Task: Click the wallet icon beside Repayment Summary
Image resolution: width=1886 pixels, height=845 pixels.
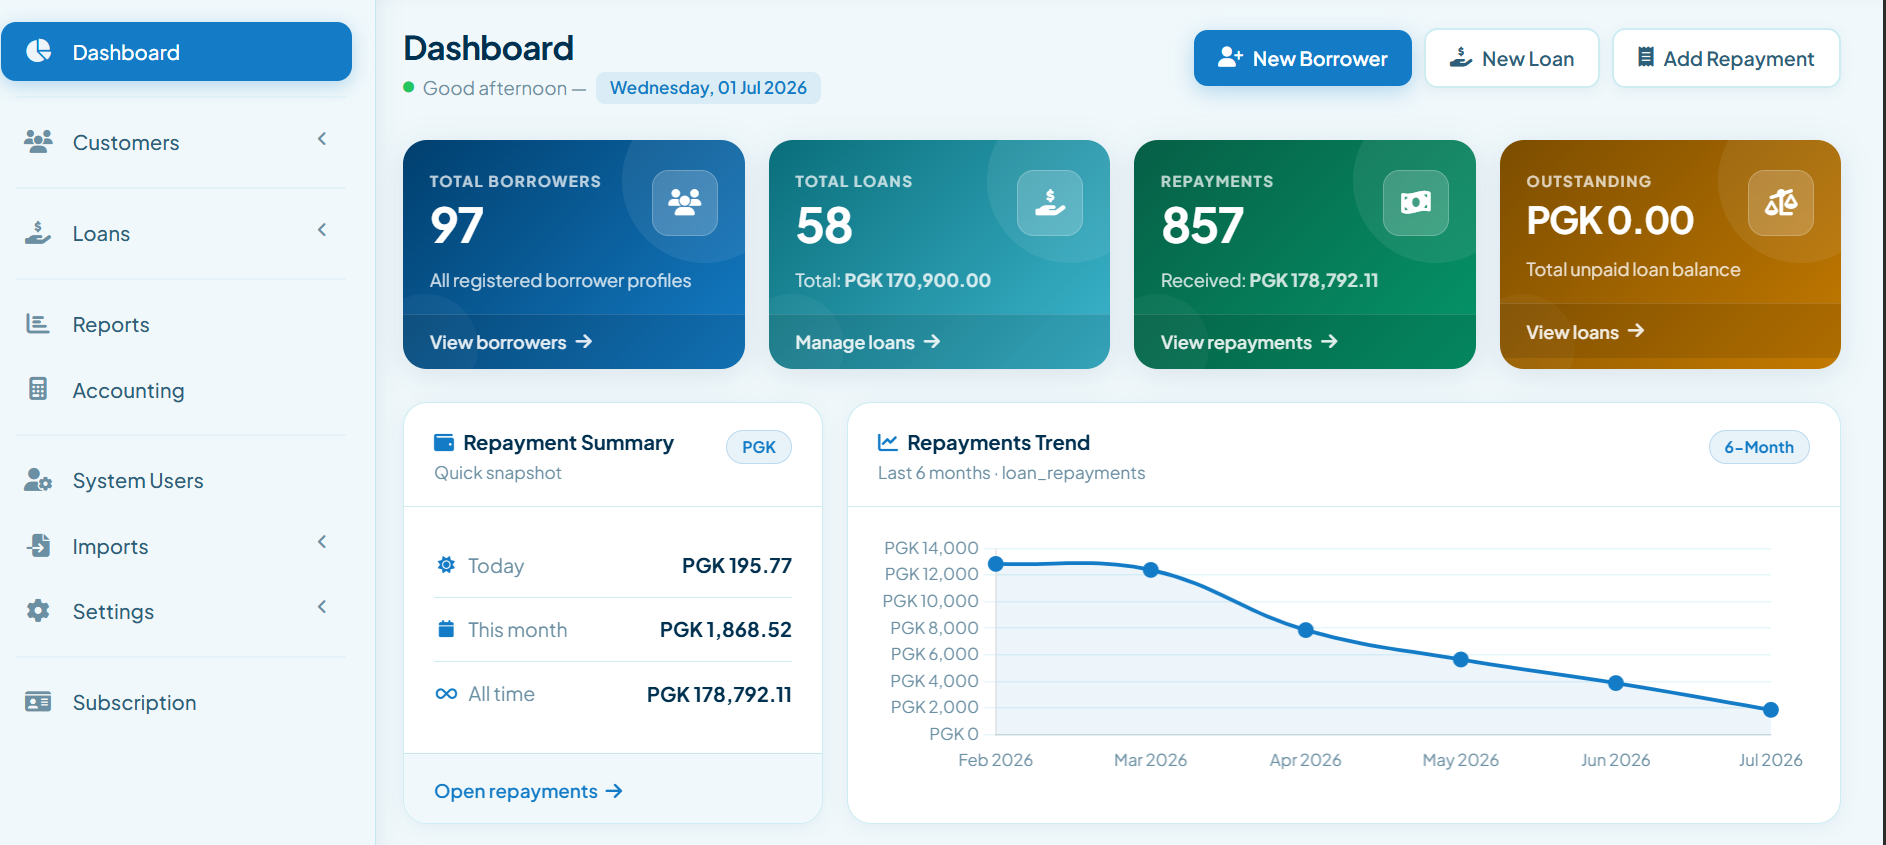Action: coord(444,442)
